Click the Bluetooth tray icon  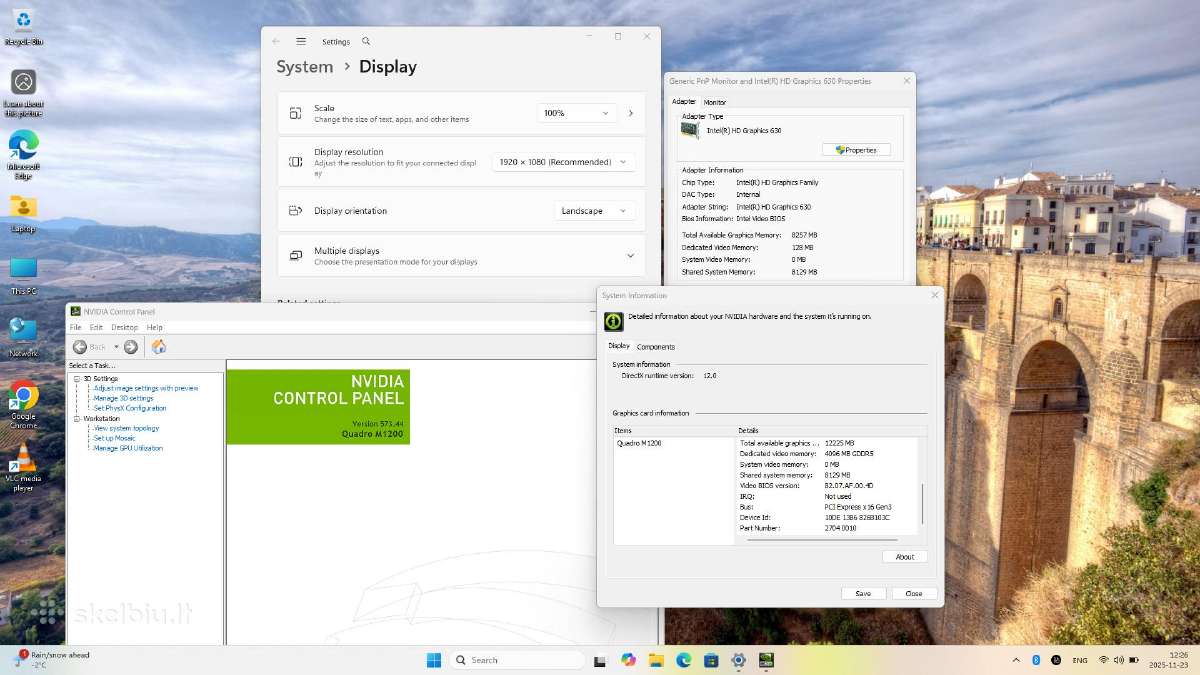pyautogui.click(x=1036, y=660)
